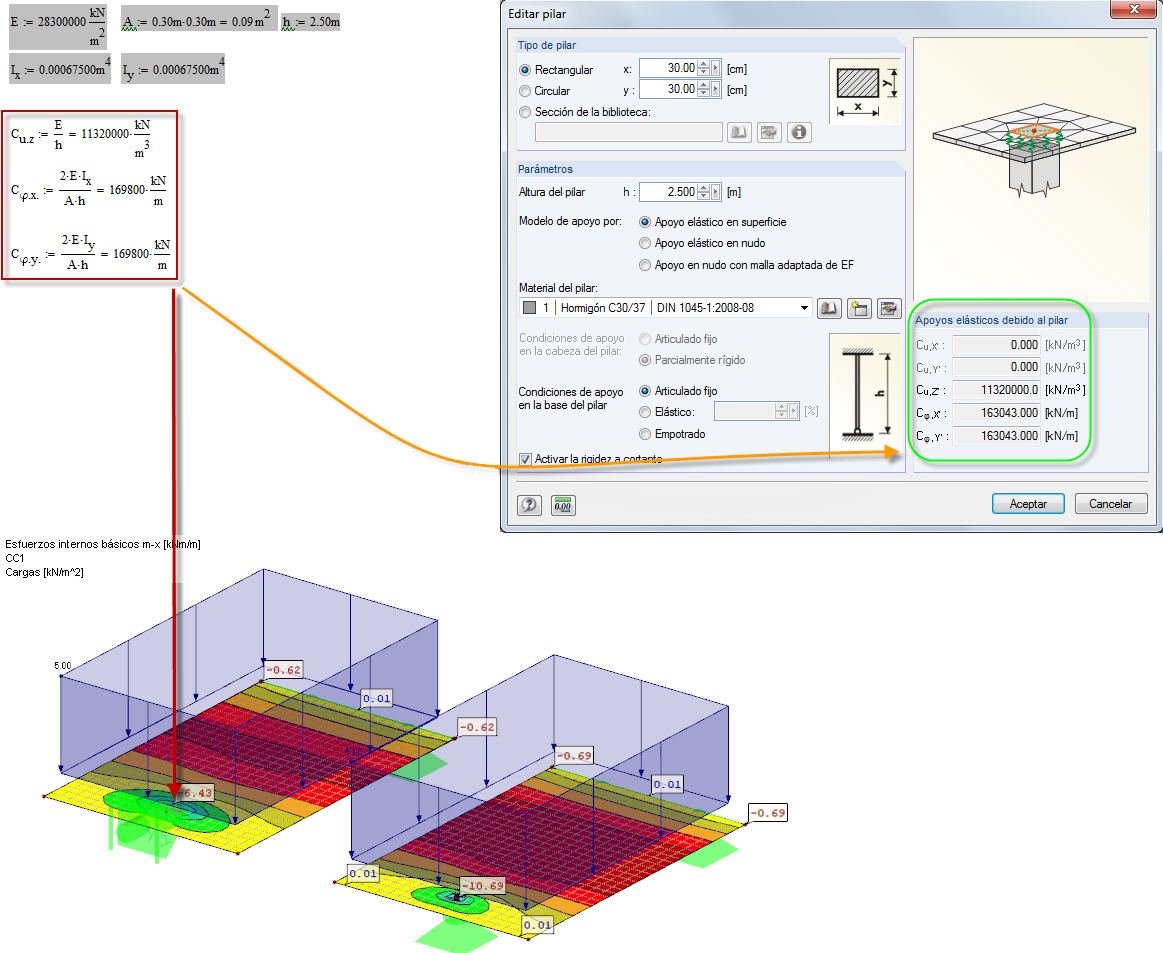1163x953 pixels.
Task: Click the Cφ,X value 163043.000
Action: point(996,413)
